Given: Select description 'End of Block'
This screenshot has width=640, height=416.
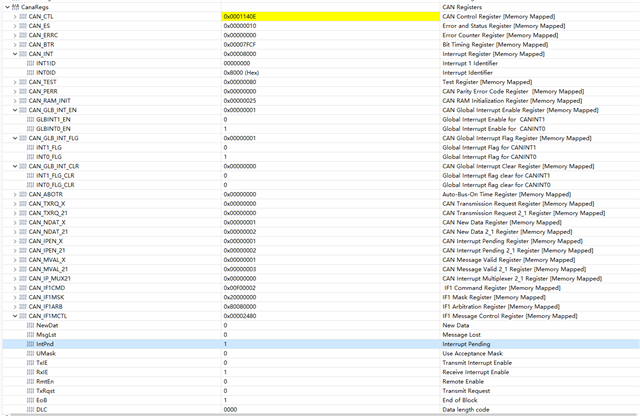Looking at the screenshot, I should tap(460, 400).
